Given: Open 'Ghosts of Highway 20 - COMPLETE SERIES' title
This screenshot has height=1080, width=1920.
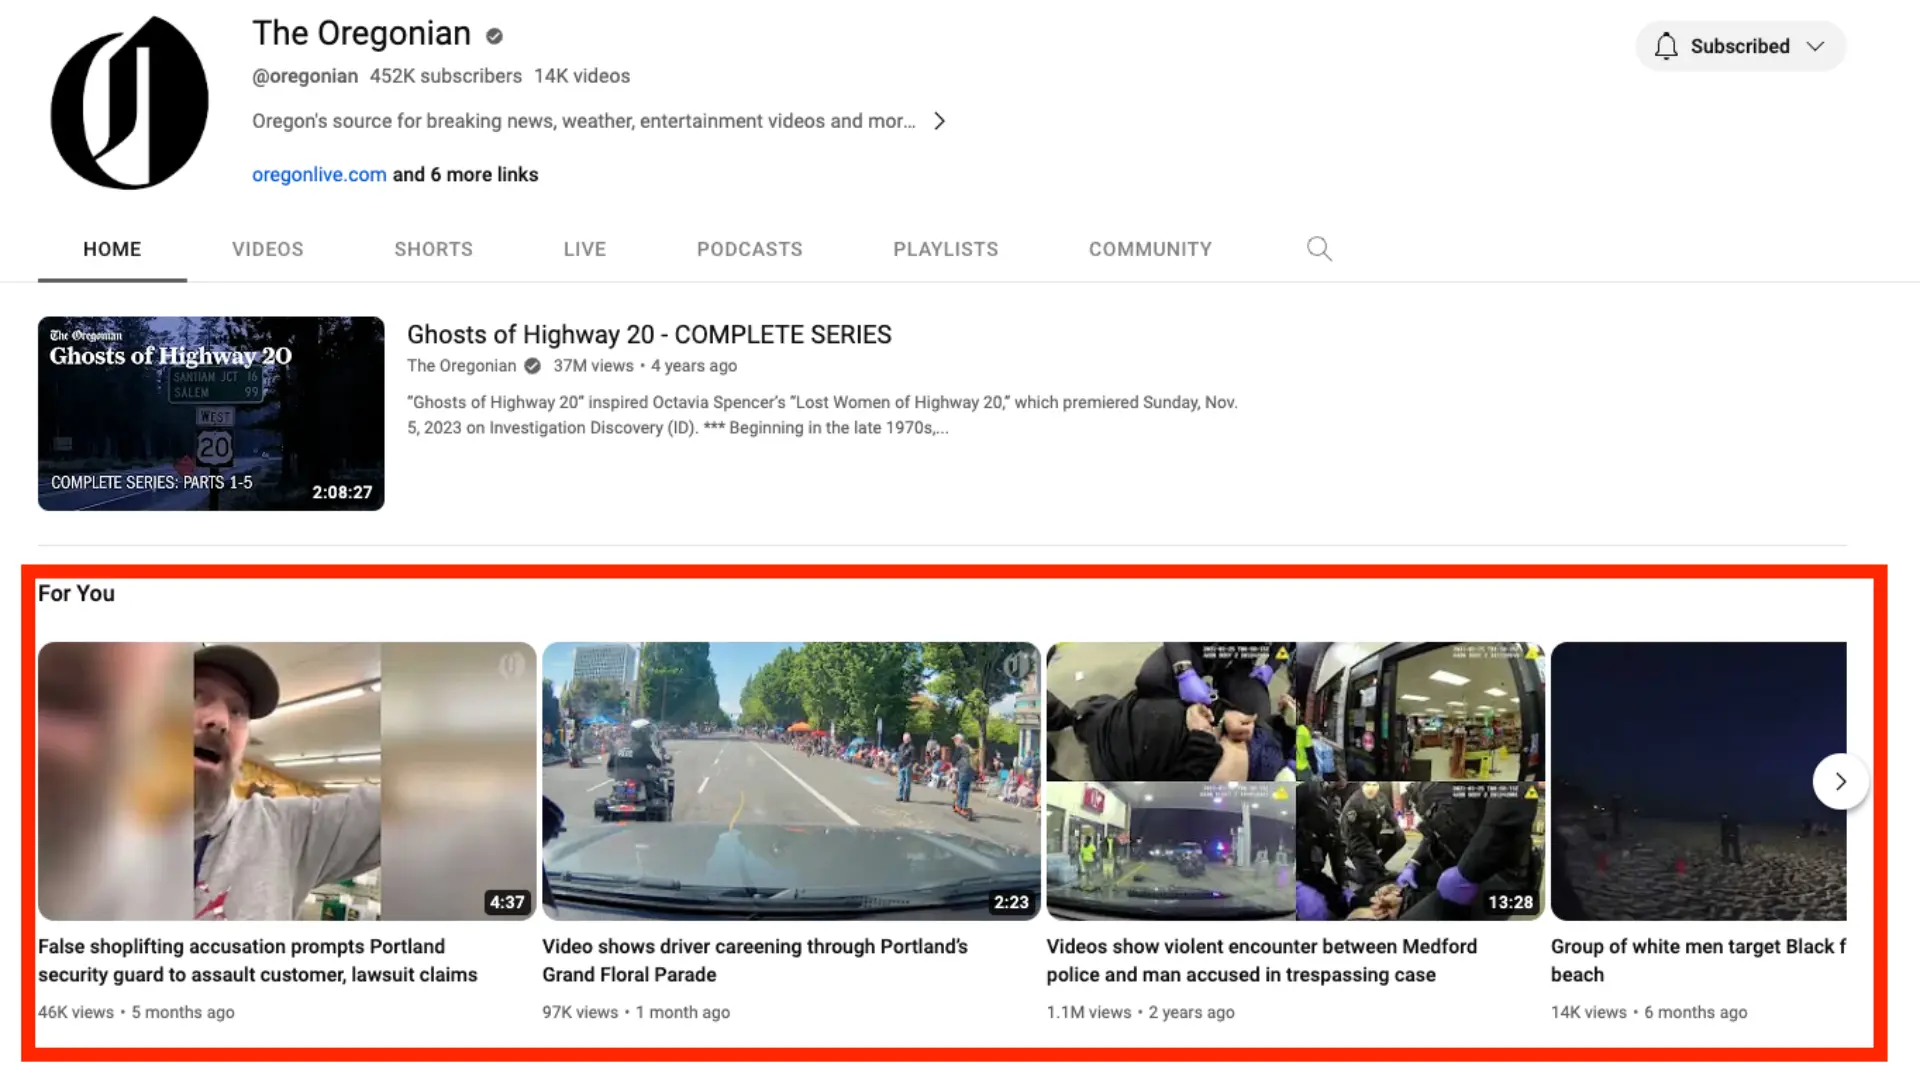Looking at the screenshot, I should pos(649,335).
